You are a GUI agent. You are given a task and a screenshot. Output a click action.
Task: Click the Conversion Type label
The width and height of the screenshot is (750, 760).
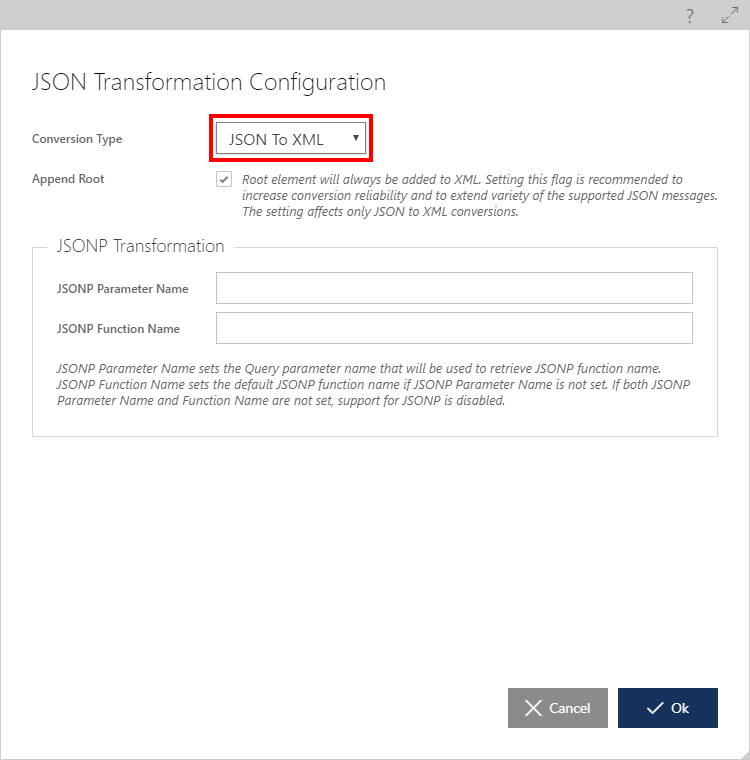[77, 139]
